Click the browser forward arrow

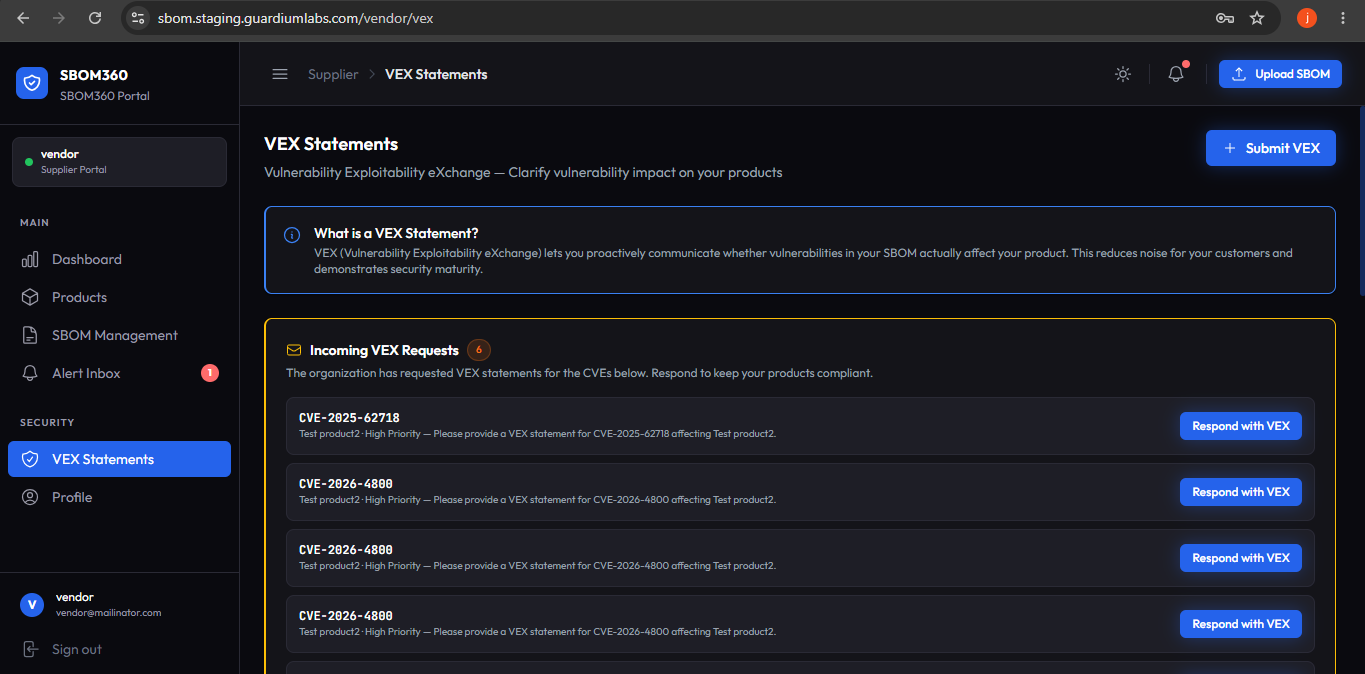(59, 18)
